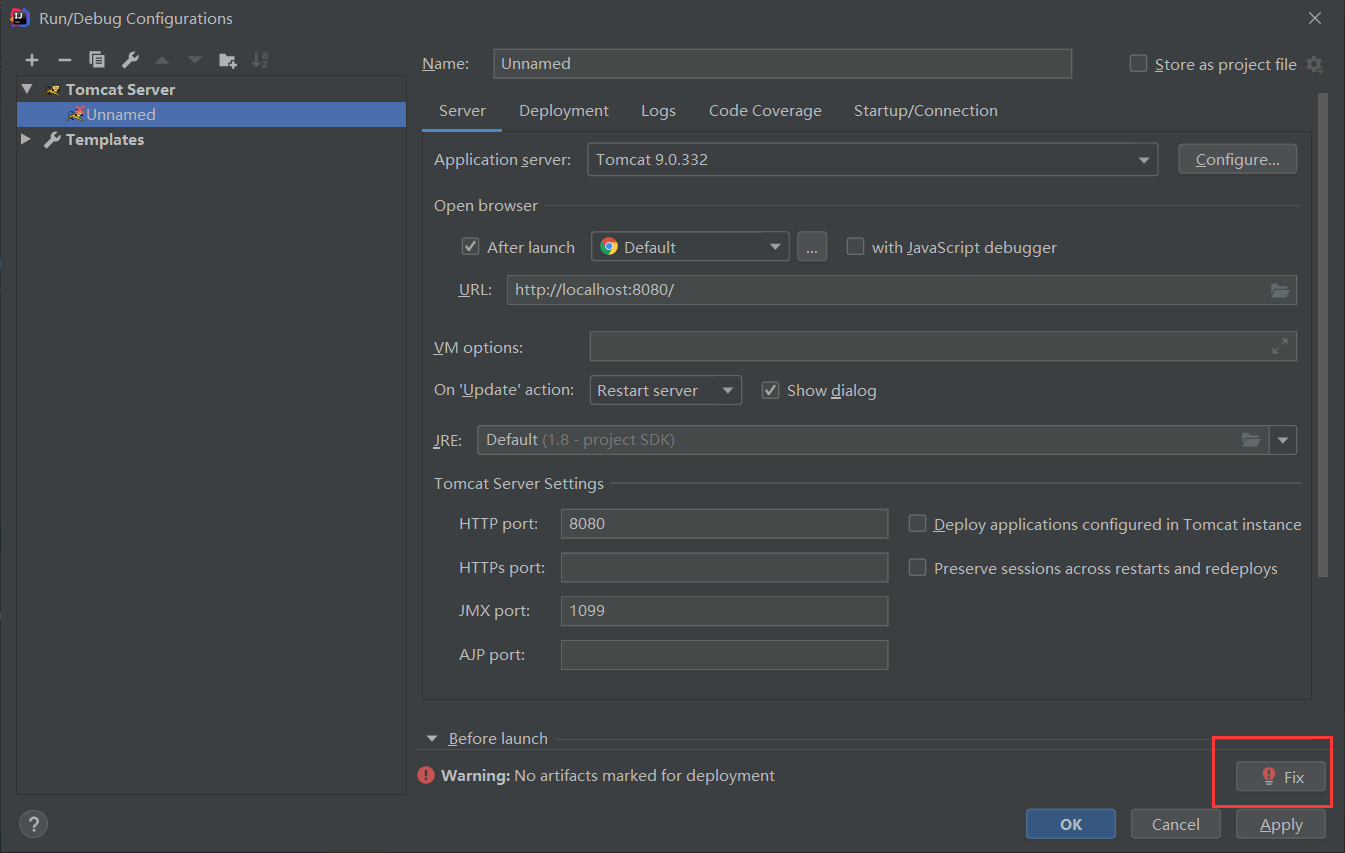Collapse the Tomcat Server tree node
This screenshot has height=853, width=1345.
click(x=27, y=89)
